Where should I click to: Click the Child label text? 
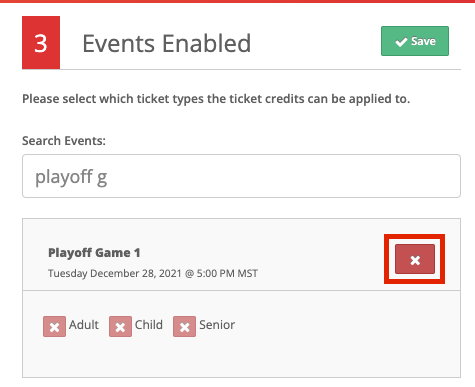[149, 325]
